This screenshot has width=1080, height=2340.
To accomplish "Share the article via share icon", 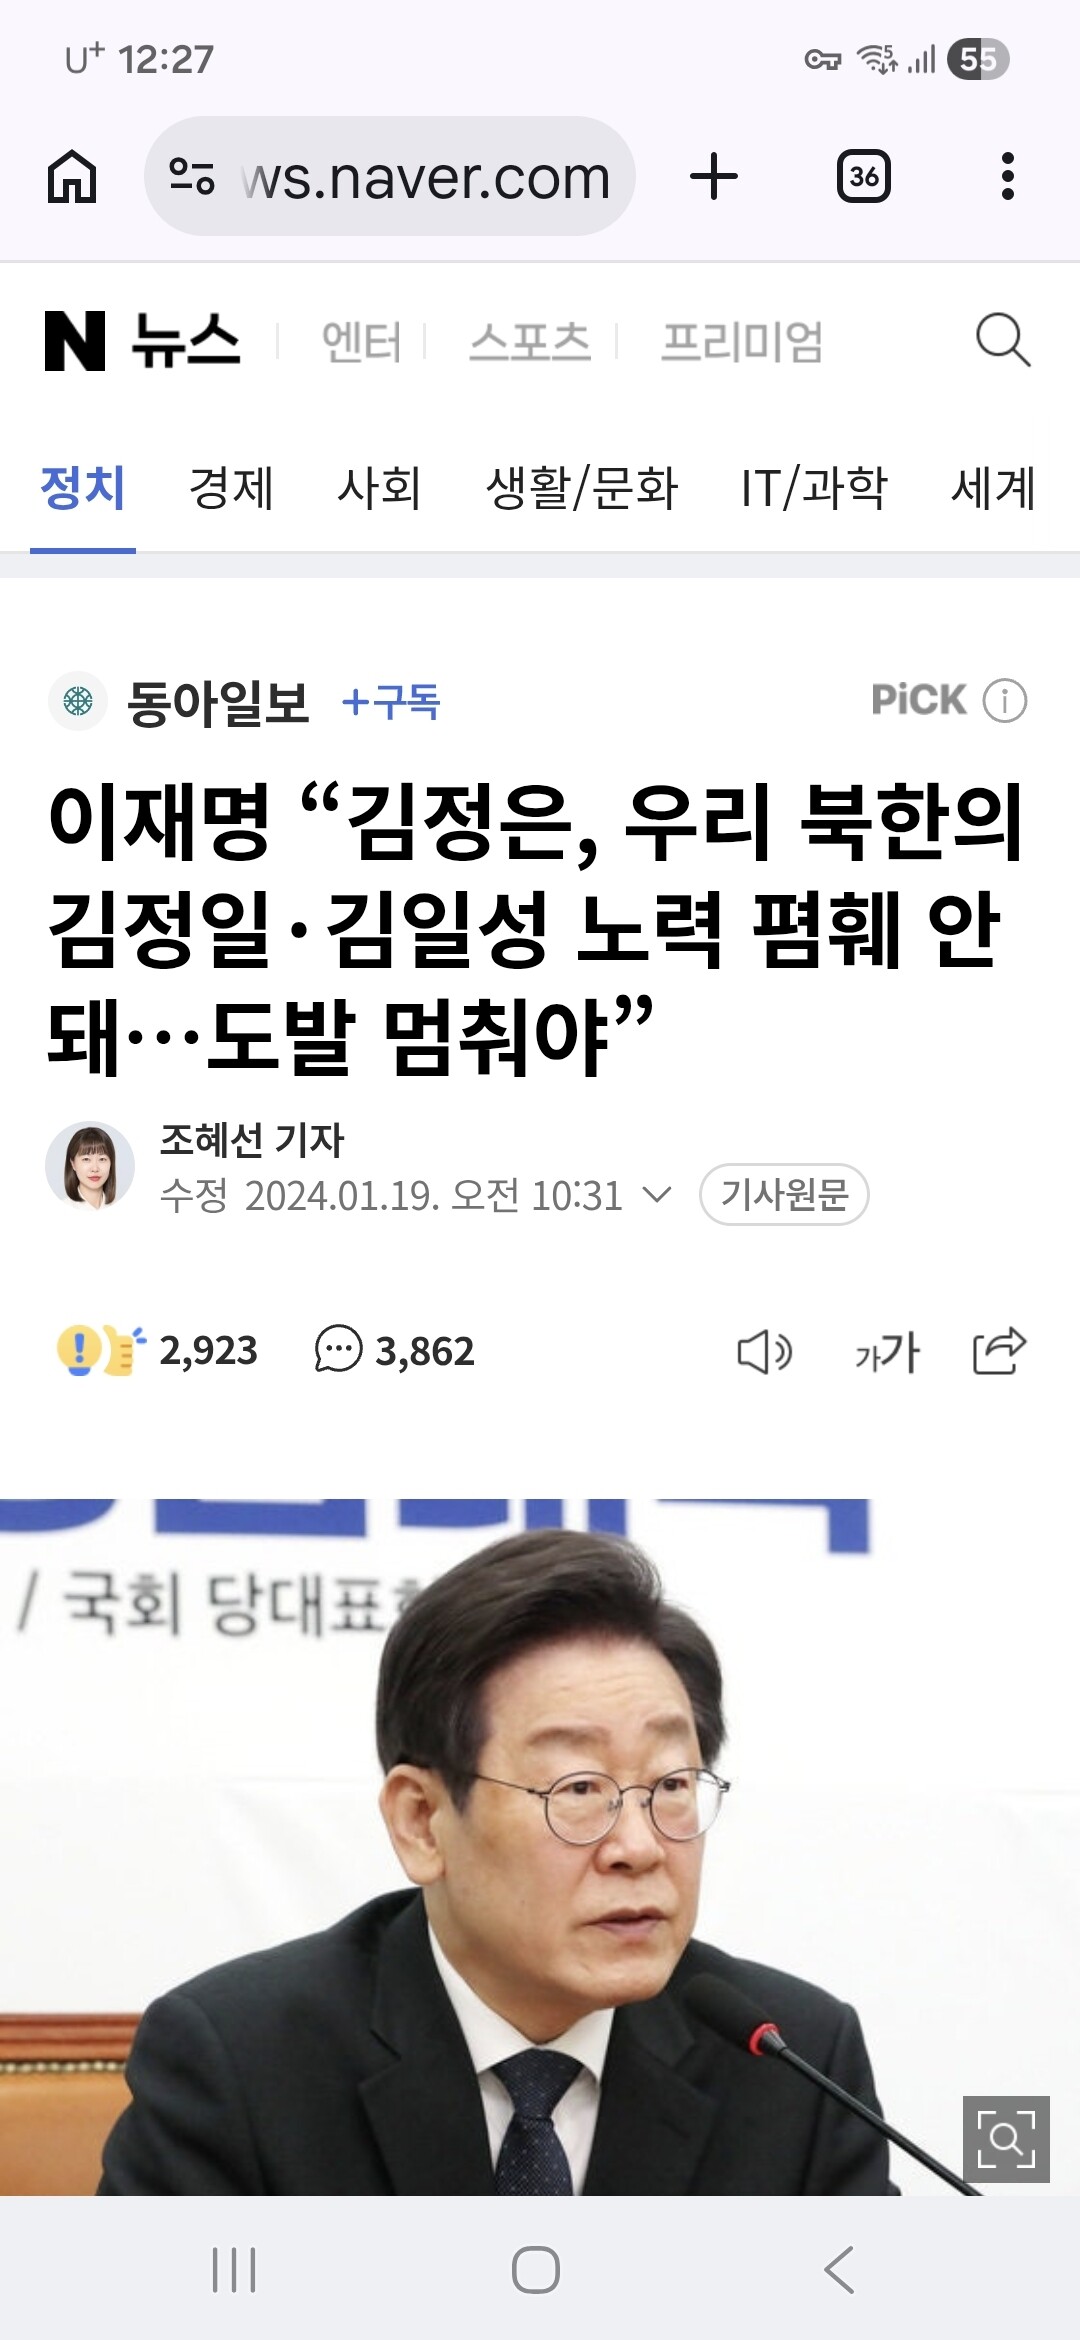I will [1000, 1351].
